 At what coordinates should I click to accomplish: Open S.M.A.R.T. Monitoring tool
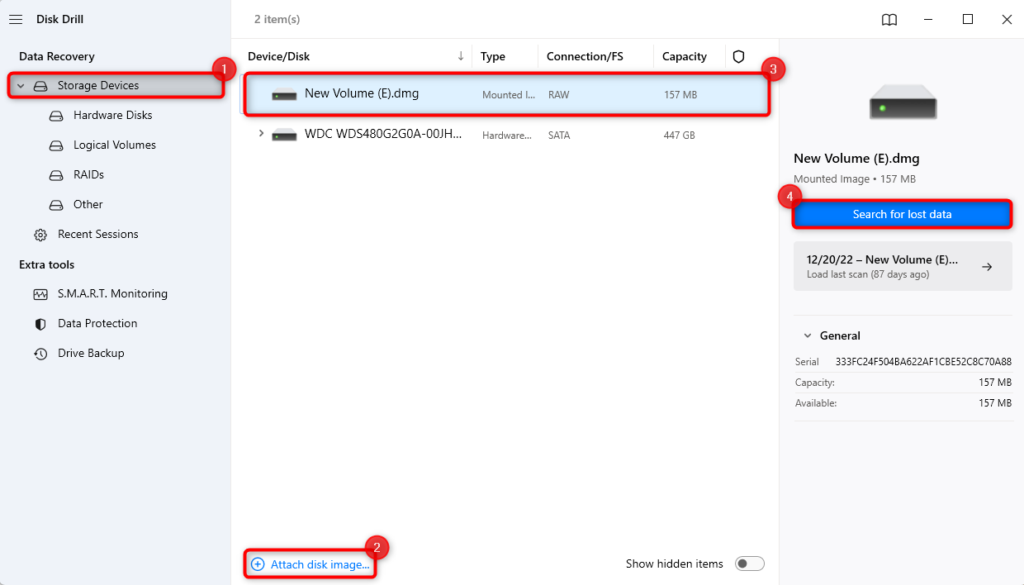coord(110,293)
